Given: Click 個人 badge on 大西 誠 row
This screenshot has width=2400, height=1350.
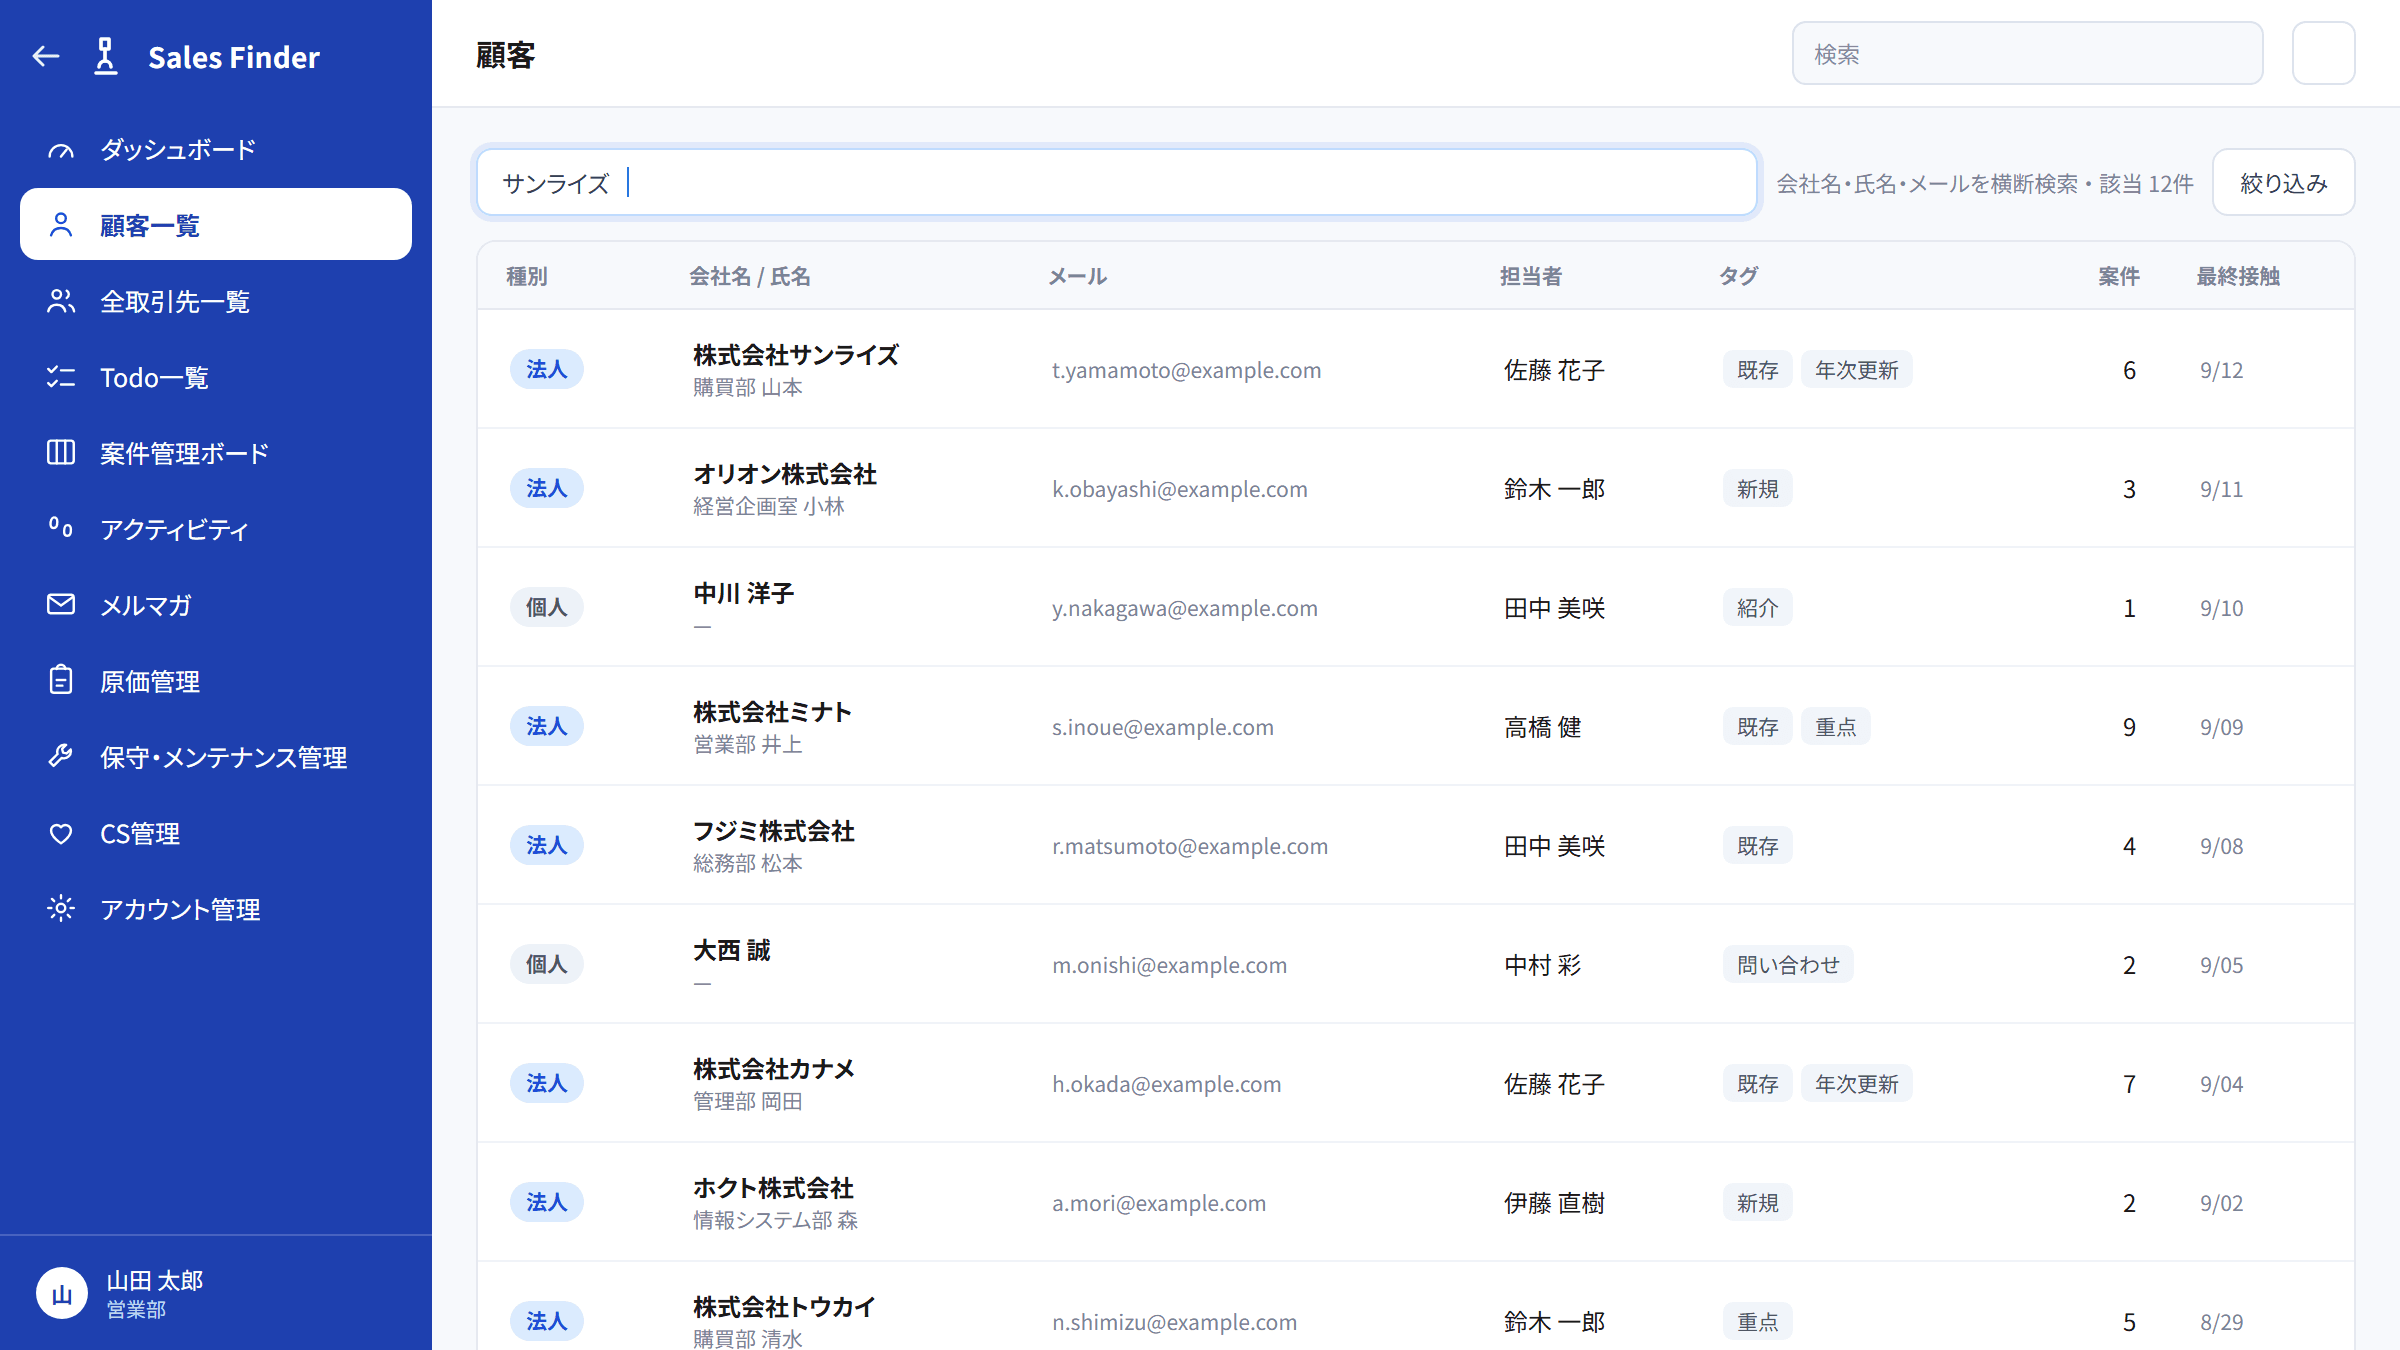Looking at the screenshot, I should click(x=547, y=965).
